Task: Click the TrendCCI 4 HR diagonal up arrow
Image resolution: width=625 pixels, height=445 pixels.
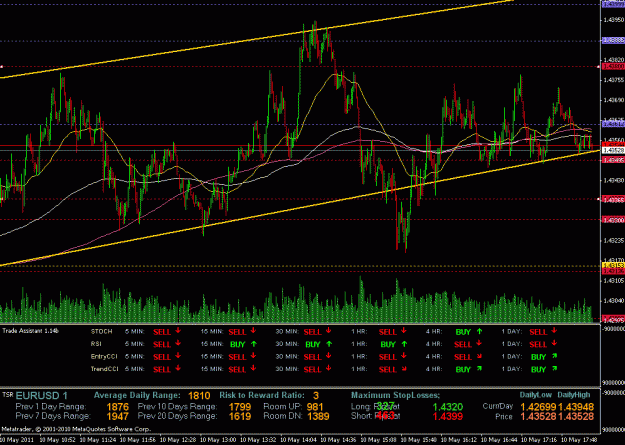Action: [x=479, y=368]
